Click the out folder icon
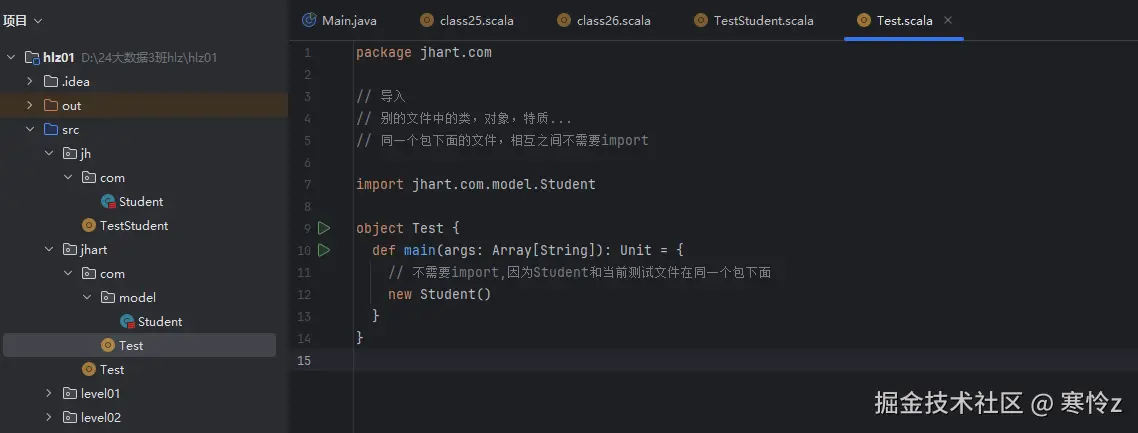This screenshot has height=433, width=1138. click(51, 105)
